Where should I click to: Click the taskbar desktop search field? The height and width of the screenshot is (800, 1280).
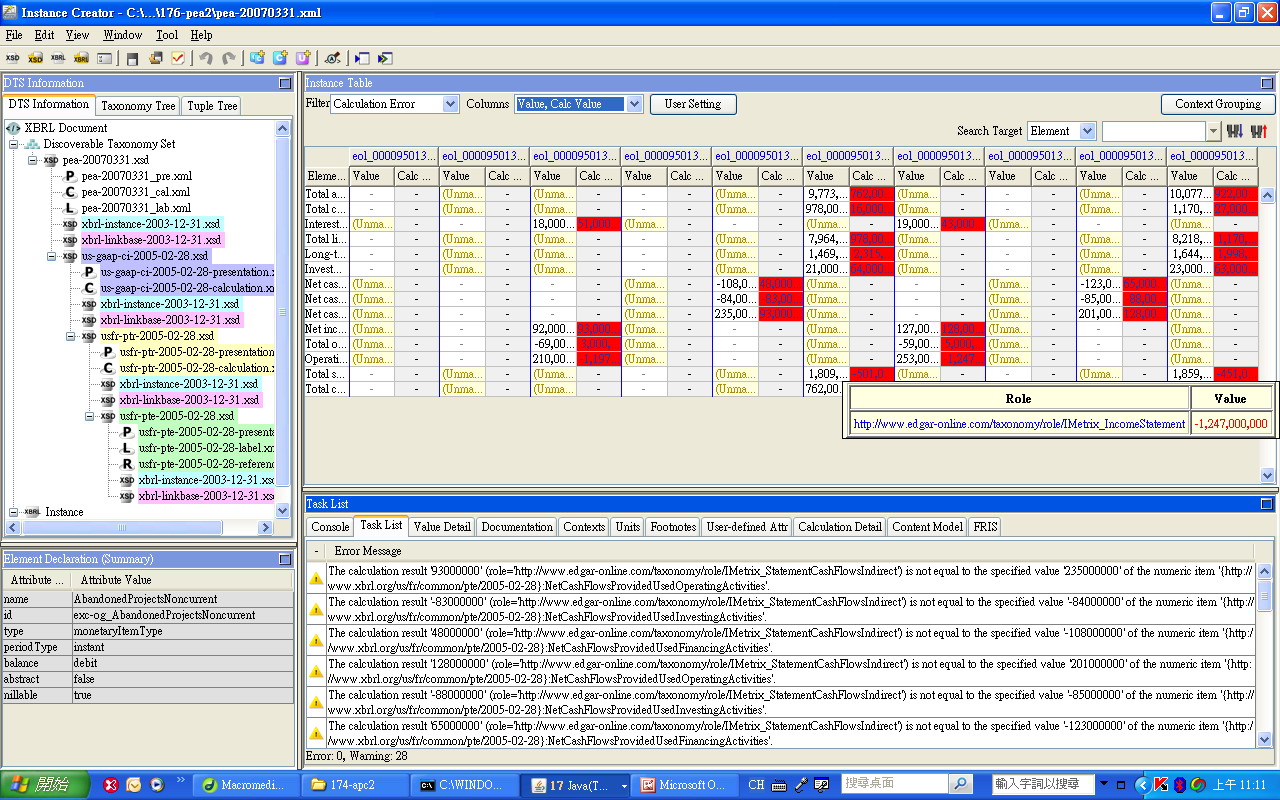[x=894, y=784]
